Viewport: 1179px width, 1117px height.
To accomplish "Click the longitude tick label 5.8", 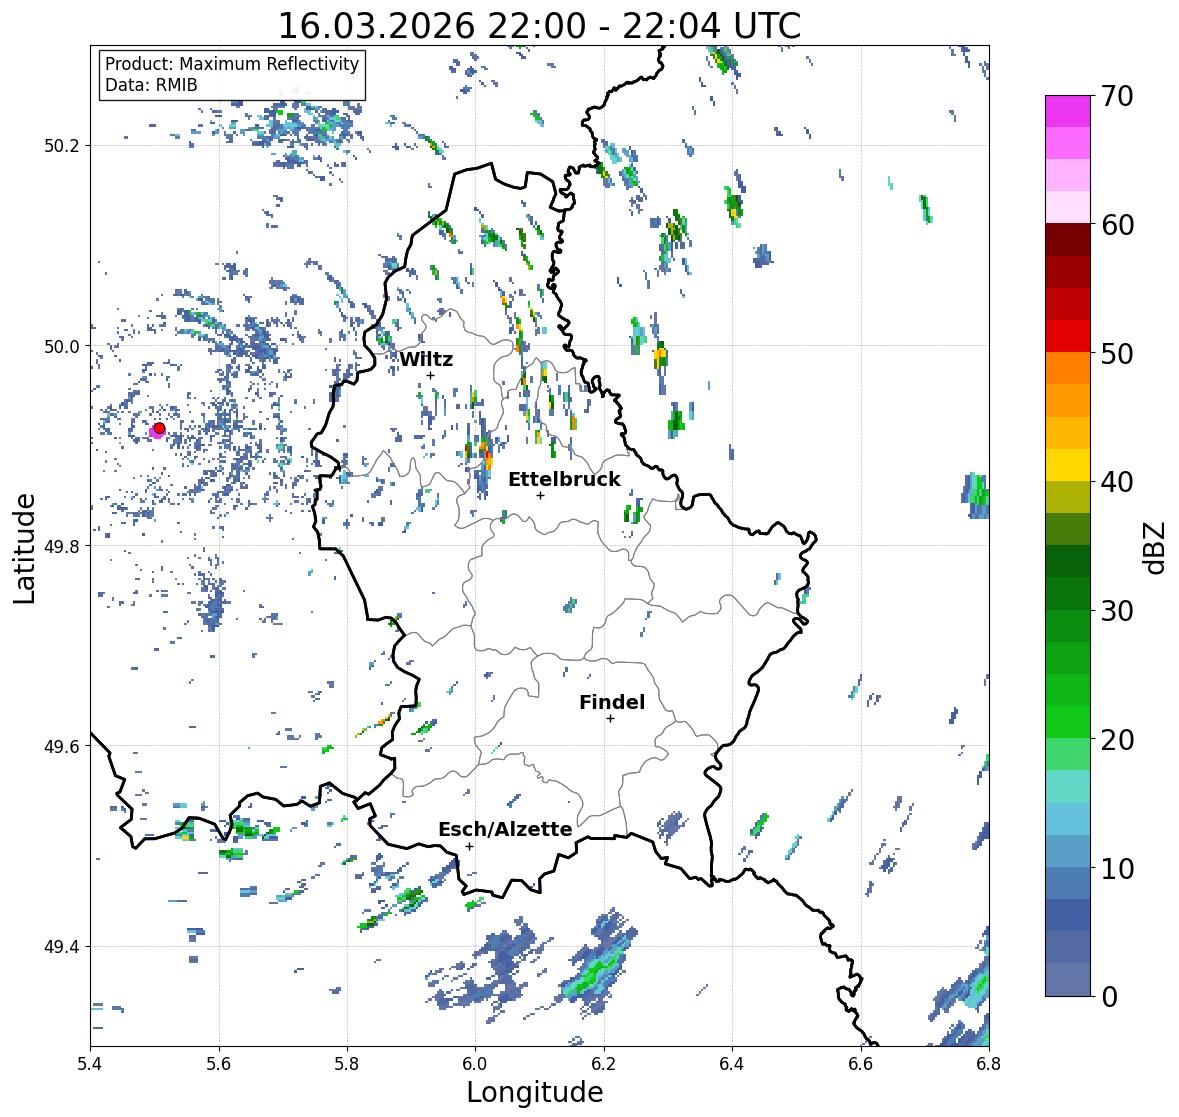I will pyautogui.click(x=347, y=1064).
